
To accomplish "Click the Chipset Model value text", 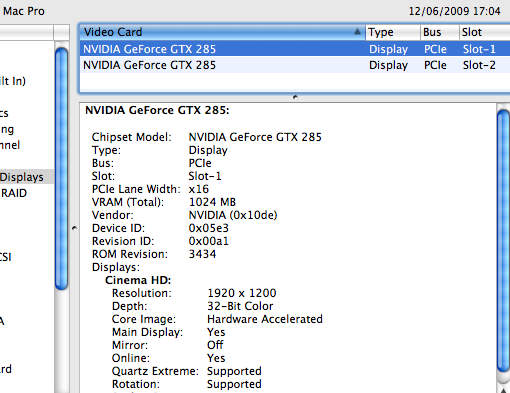I will tap(255, 137).
